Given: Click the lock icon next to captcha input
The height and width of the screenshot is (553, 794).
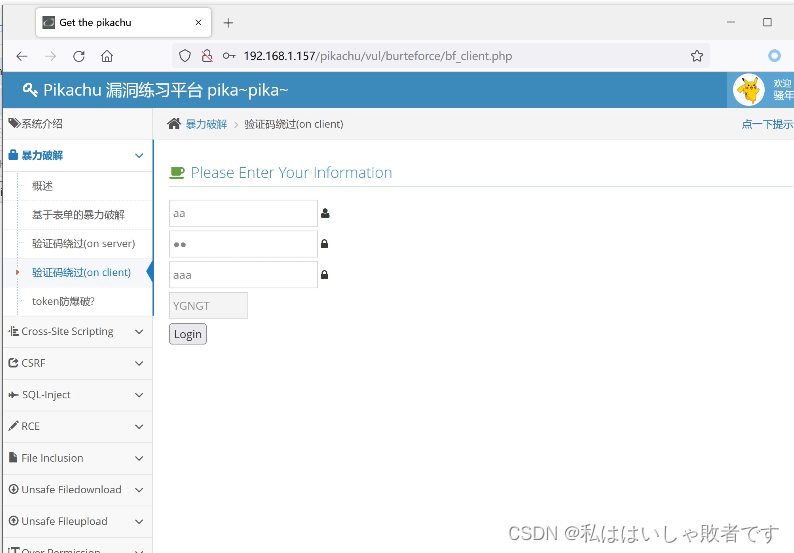Looking at the screenshot, I should click(x=325, y=275).
